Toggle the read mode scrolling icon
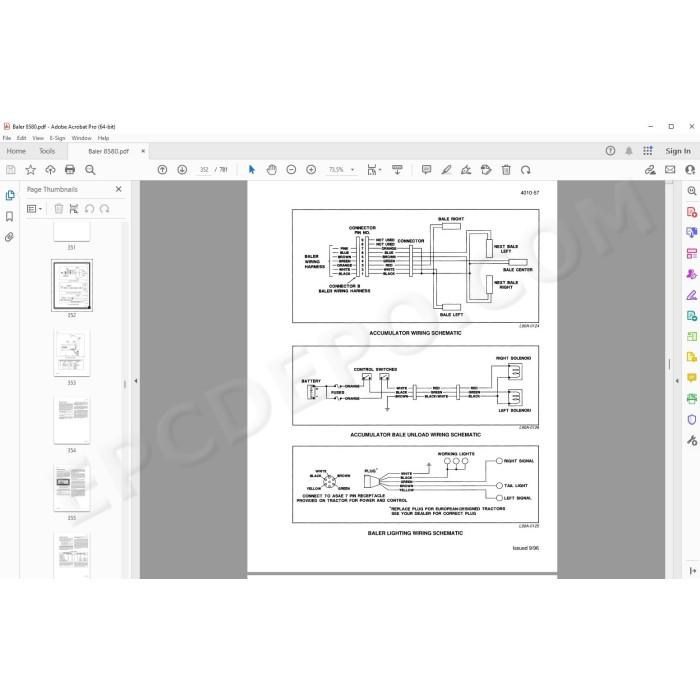This screenshot has height=700, width=700. (397, 170)
